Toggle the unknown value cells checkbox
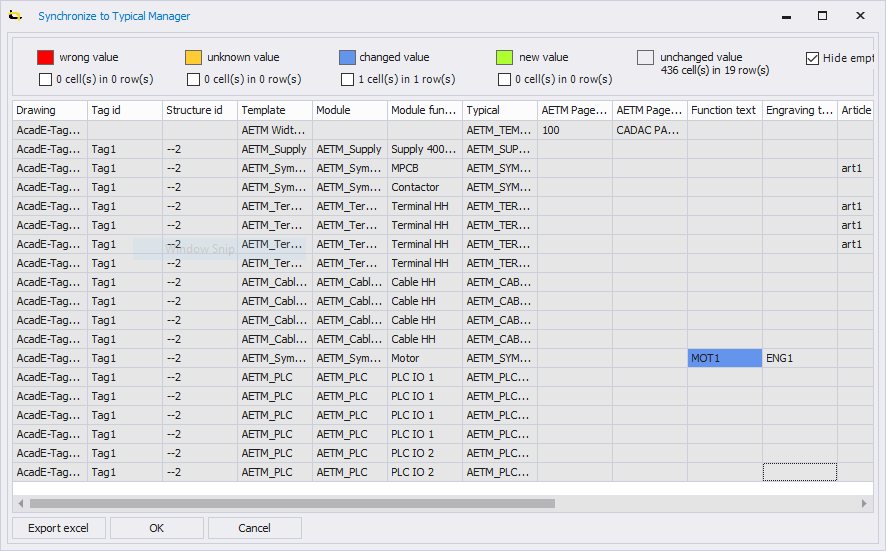The height and width of the screenshot is (551, 886). (193, 80)
